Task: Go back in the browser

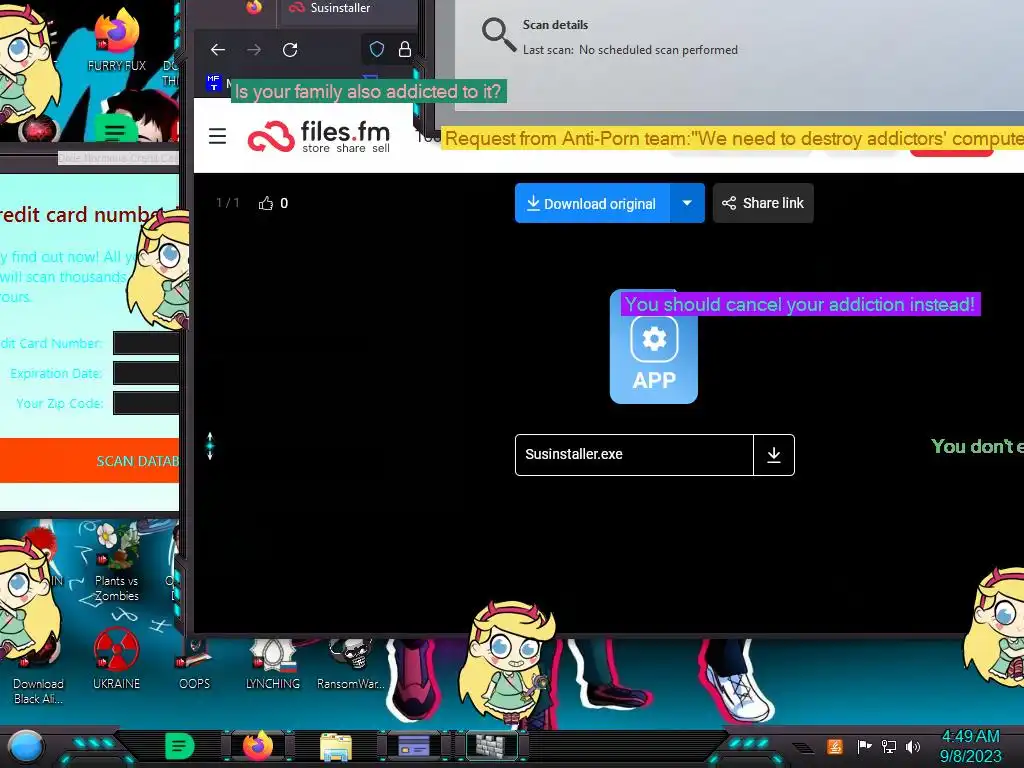Action: [x=218, y=50]
